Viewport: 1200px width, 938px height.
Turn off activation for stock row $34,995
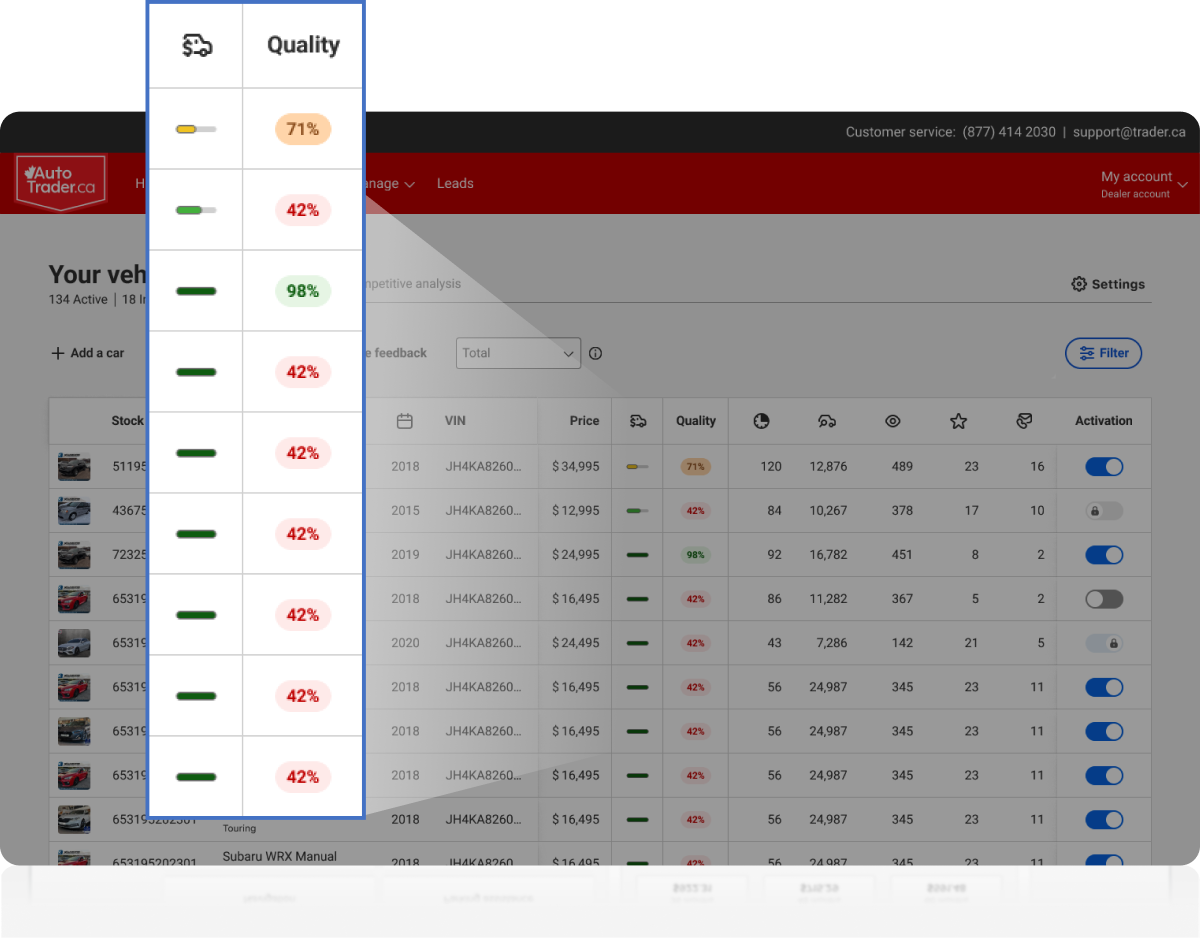pos(1104,467)
